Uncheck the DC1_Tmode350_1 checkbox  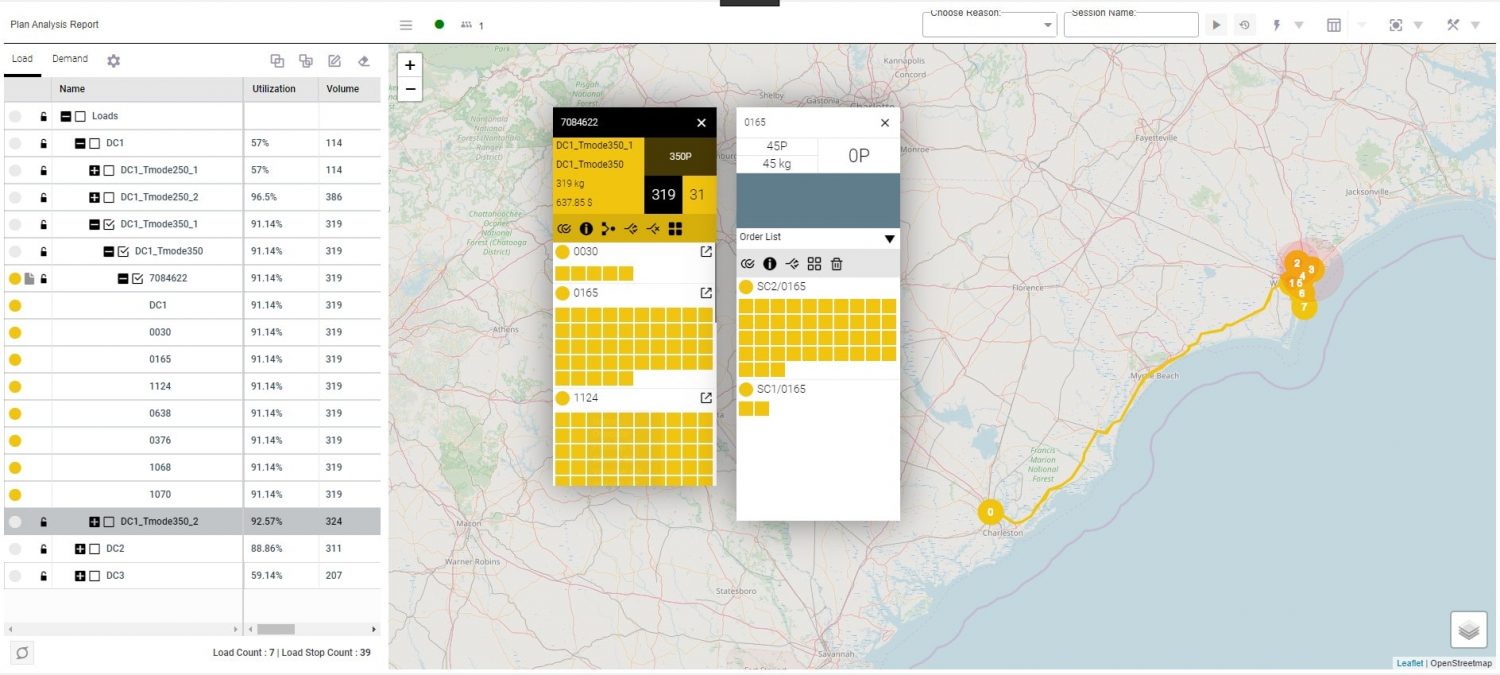pyautogui.click(x=109, y=225)
